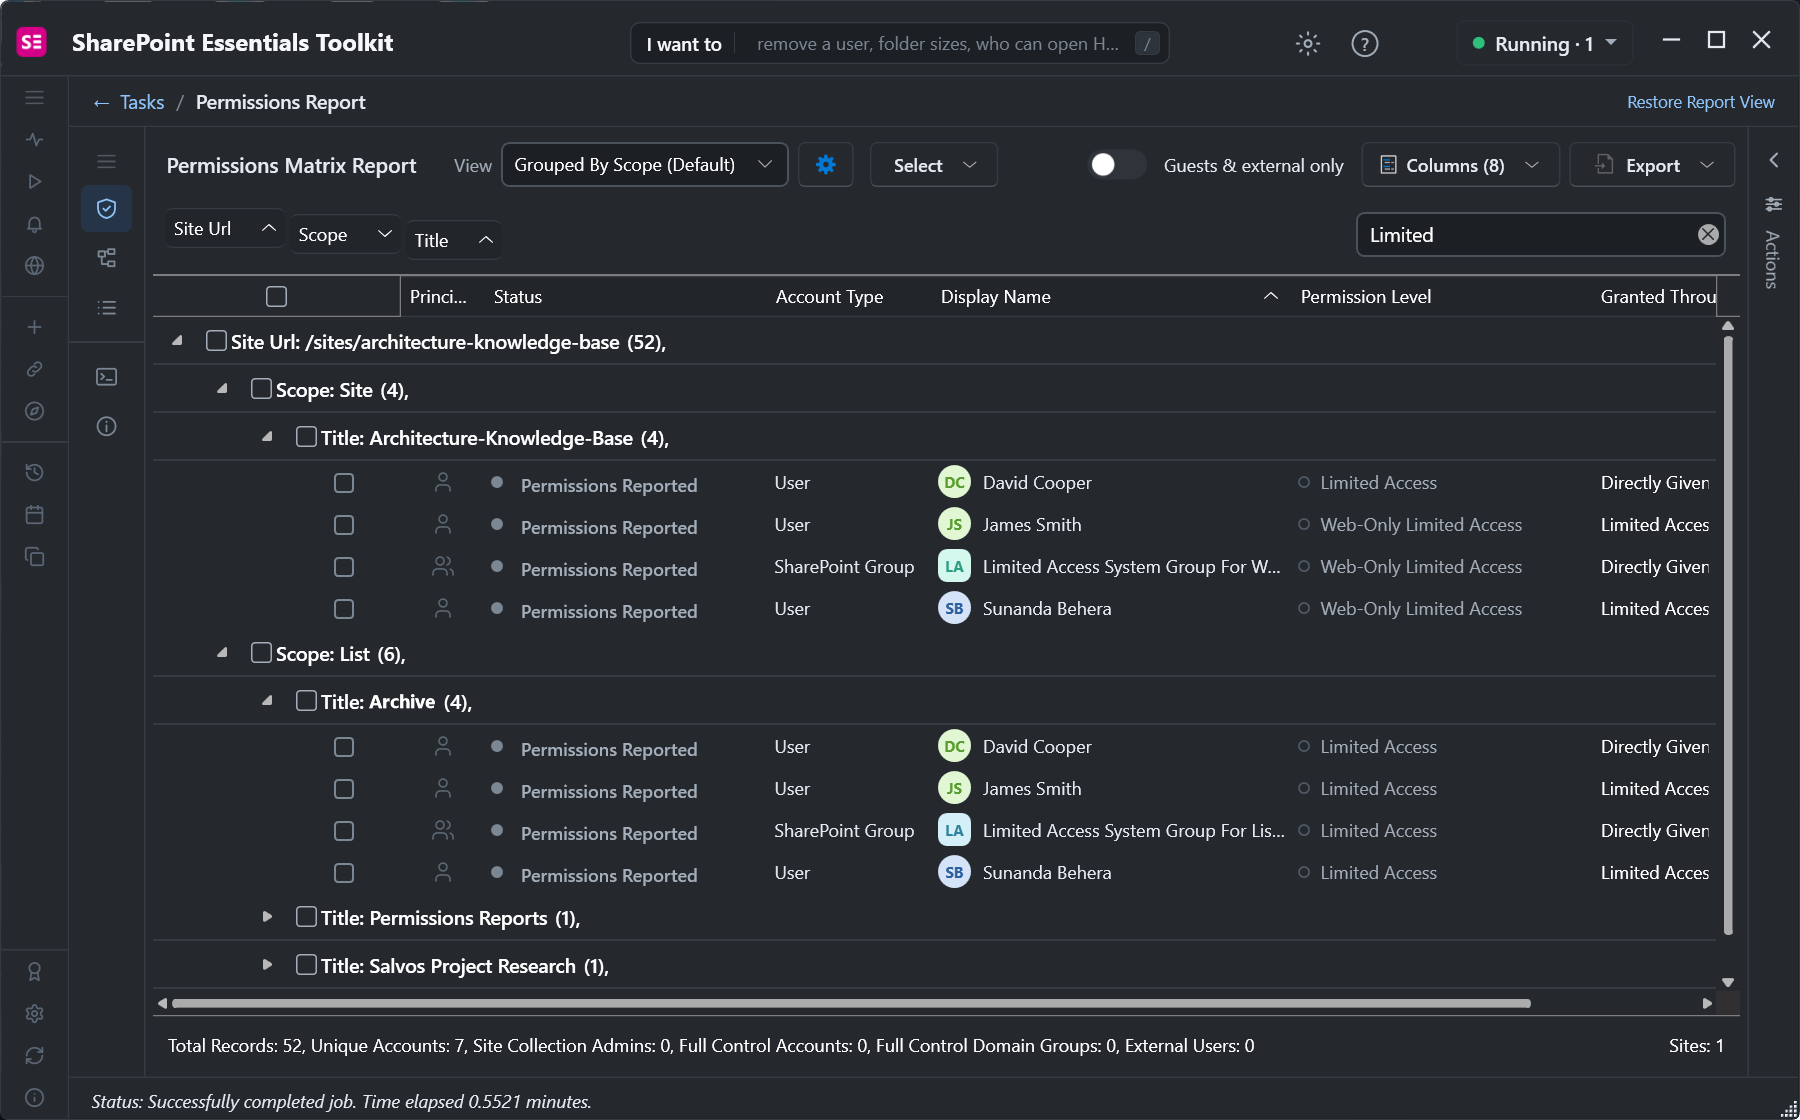Click the Title grouping chip
This screenshot has width=1800, height=1120.
click(x=453, y=241)
